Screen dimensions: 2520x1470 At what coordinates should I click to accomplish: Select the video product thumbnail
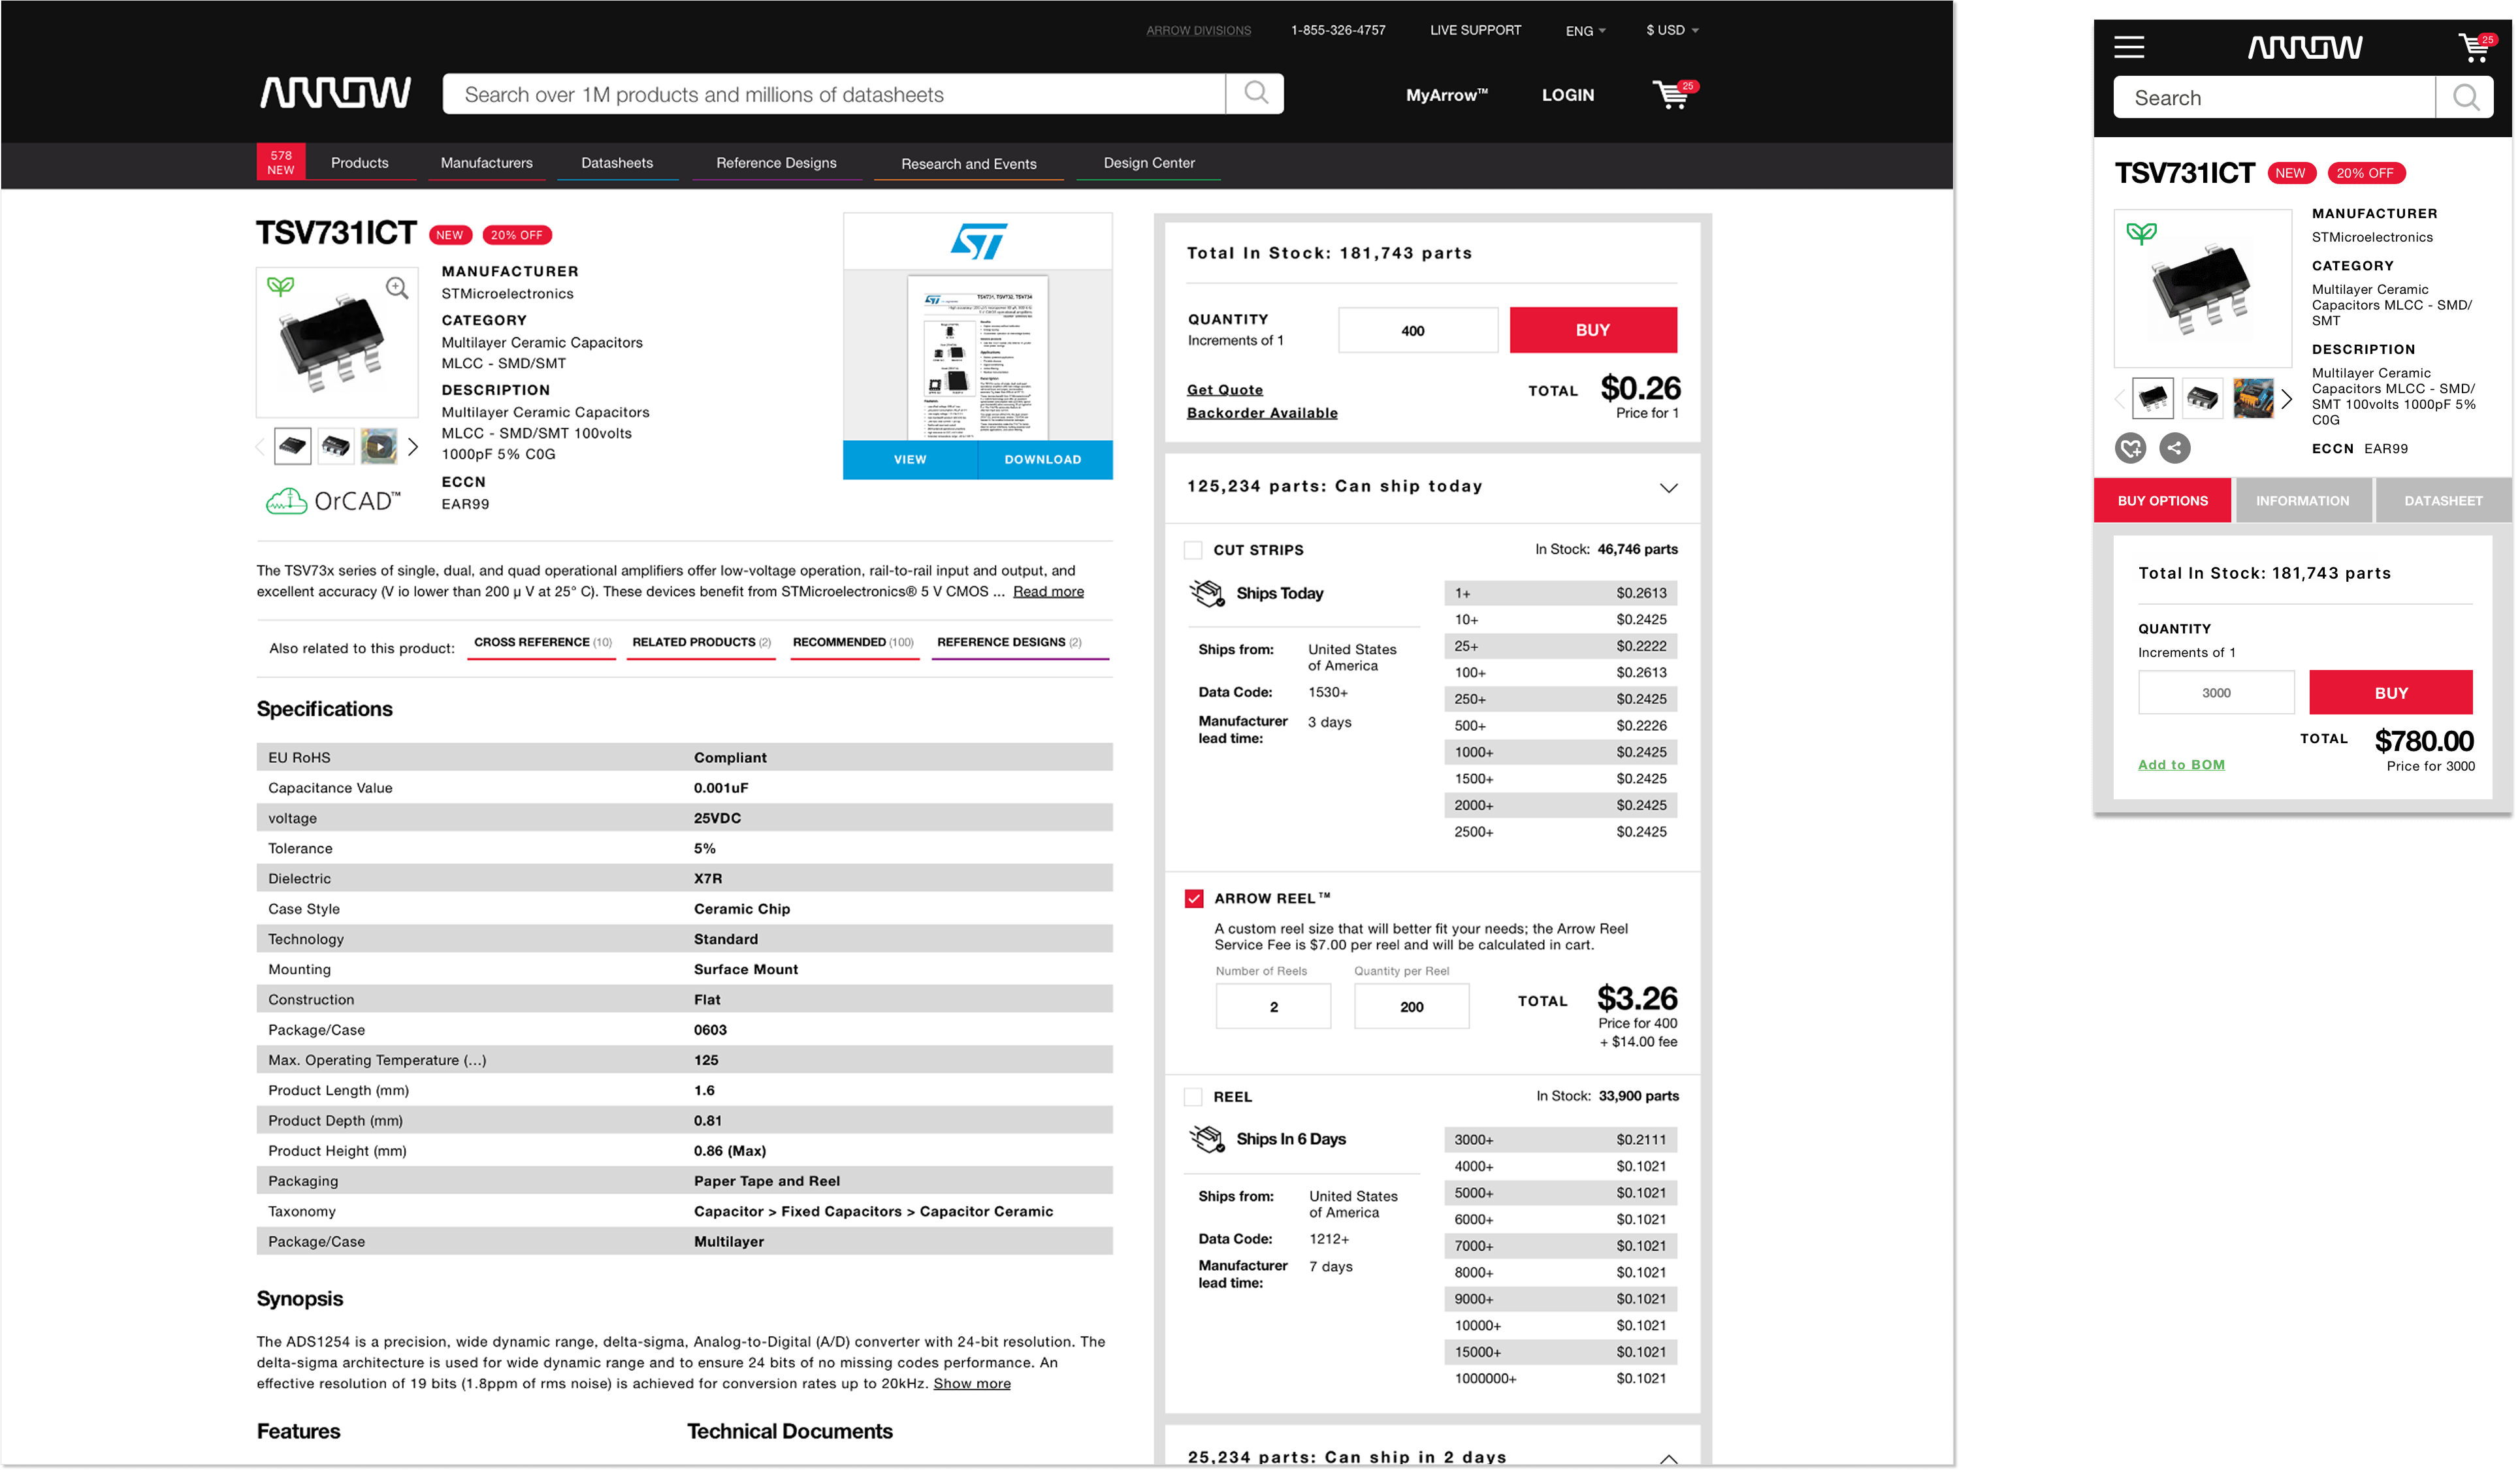(379, 446)
